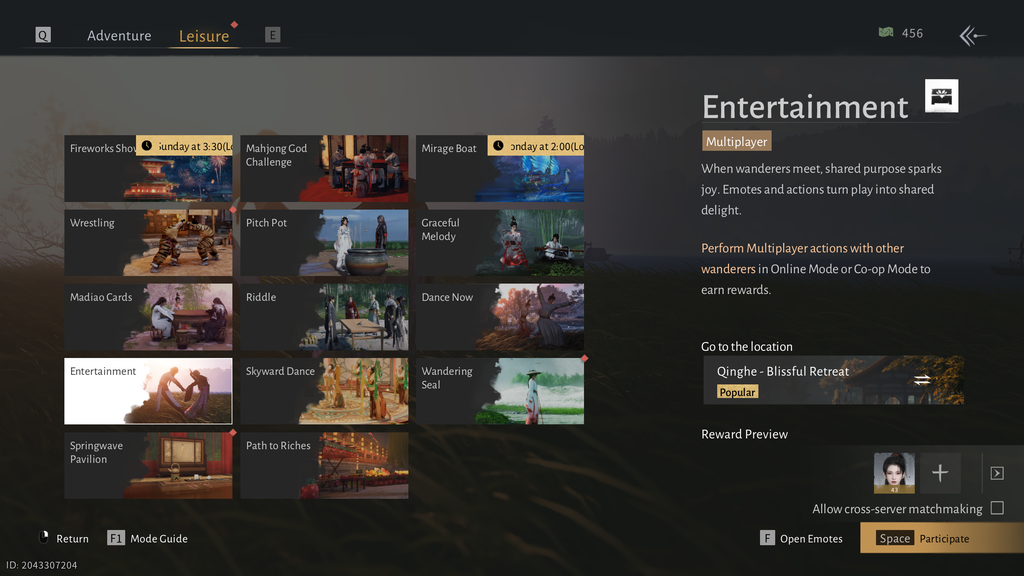This screenshot has height=576, width=1024.
Task: Switch to the Adventure tab
Action: point(119,35)
